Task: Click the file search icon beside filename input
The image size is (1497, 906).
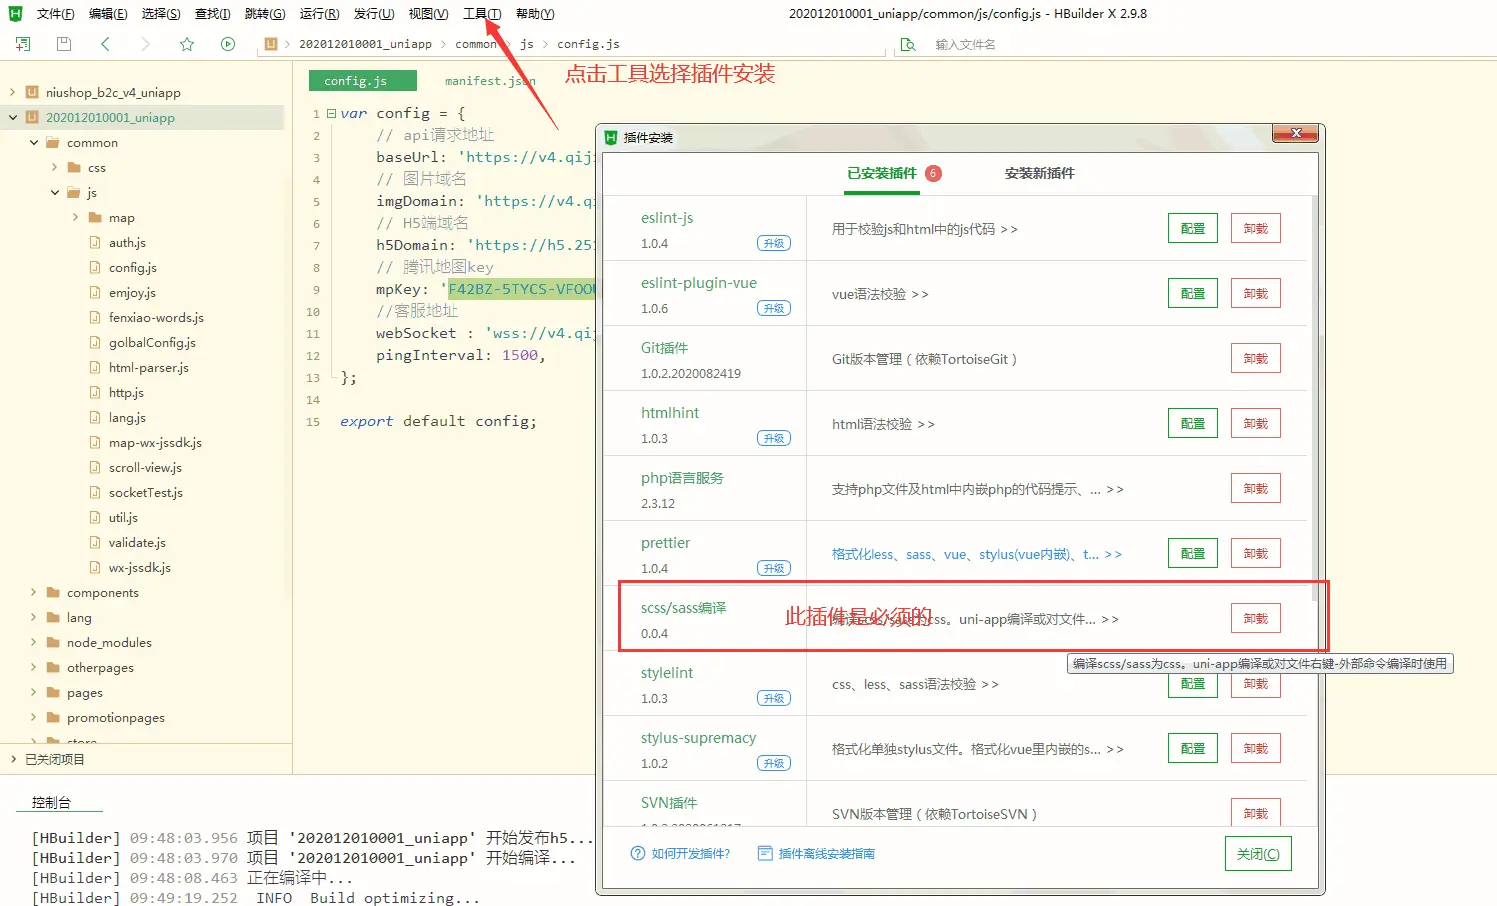Action: (x=908, y=45)
